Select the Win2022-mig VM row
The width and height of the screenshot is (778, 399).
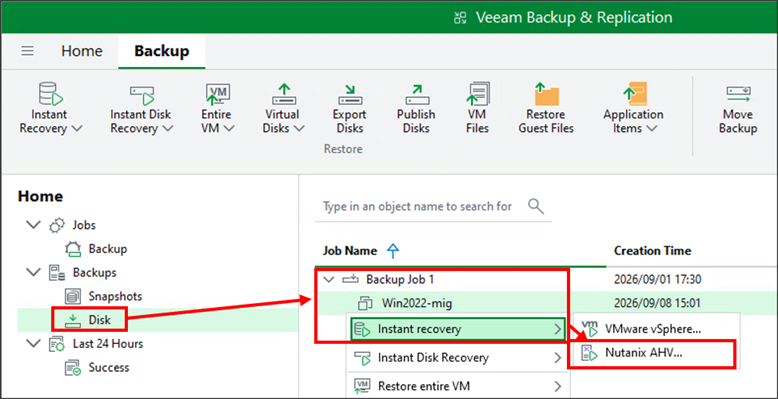[x=546, y=303]
